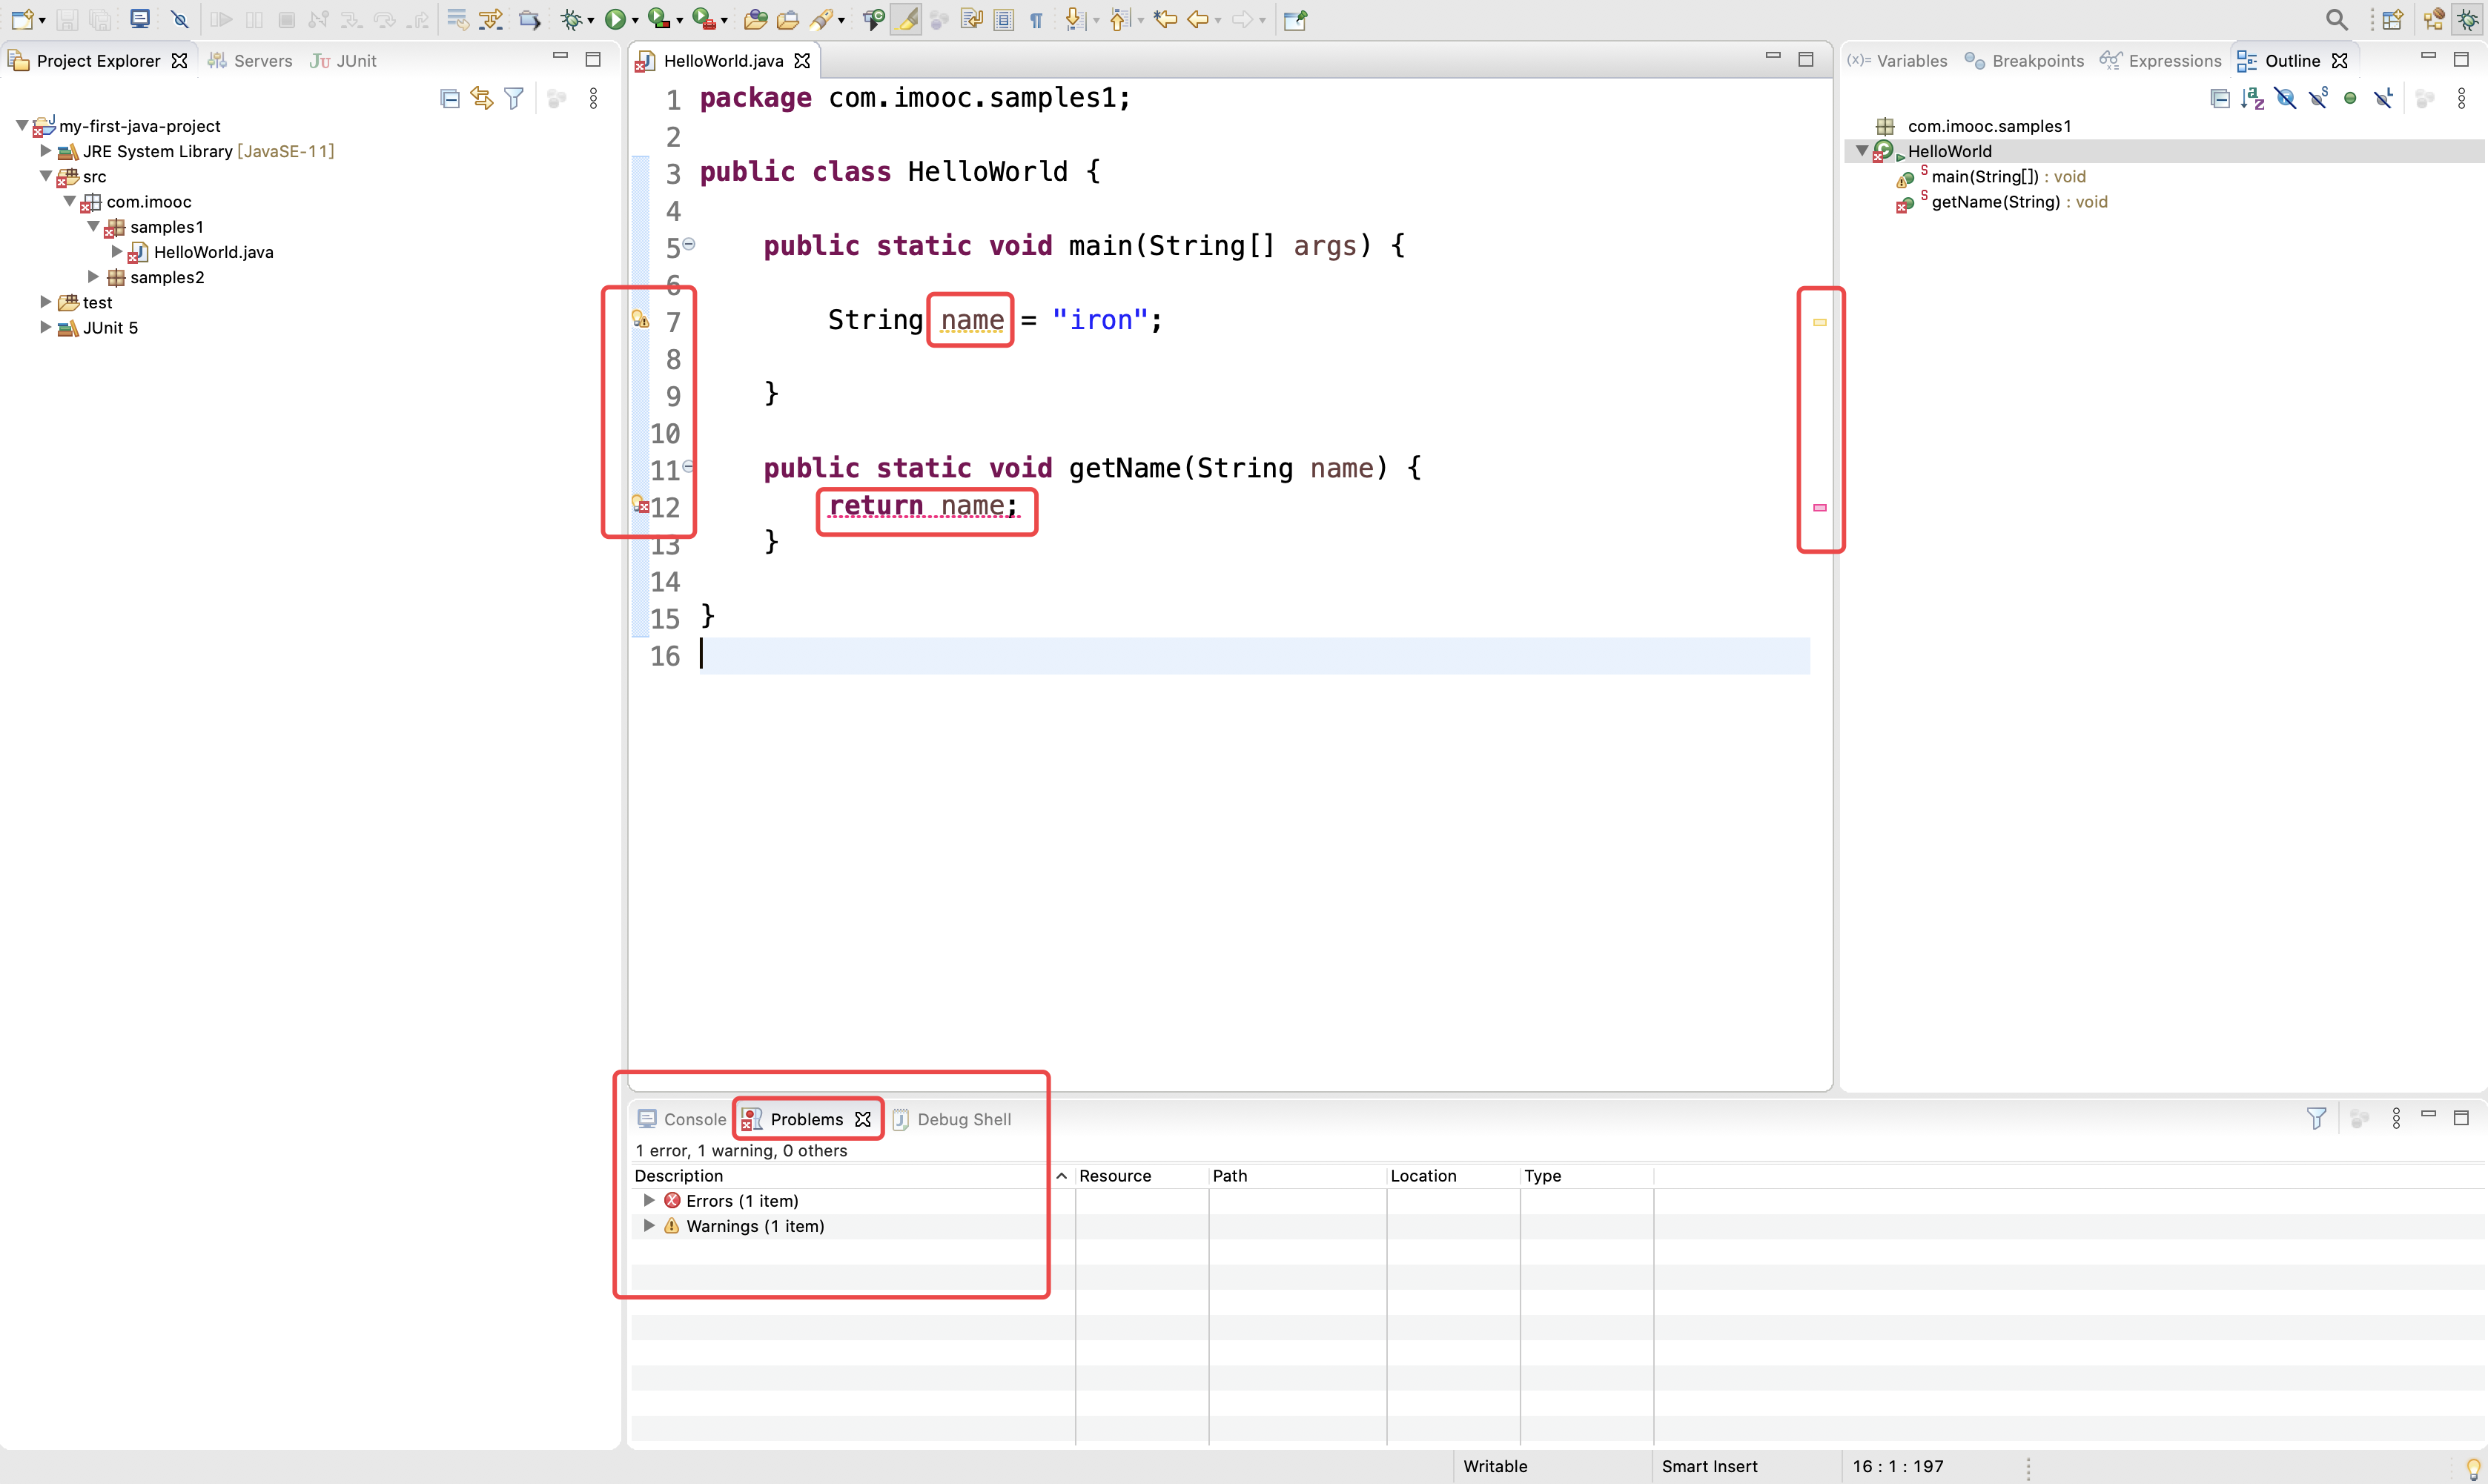Click the External Tools run icon
The width and height of the screenshot is (2488, 1484).
[x=703, y=19]
